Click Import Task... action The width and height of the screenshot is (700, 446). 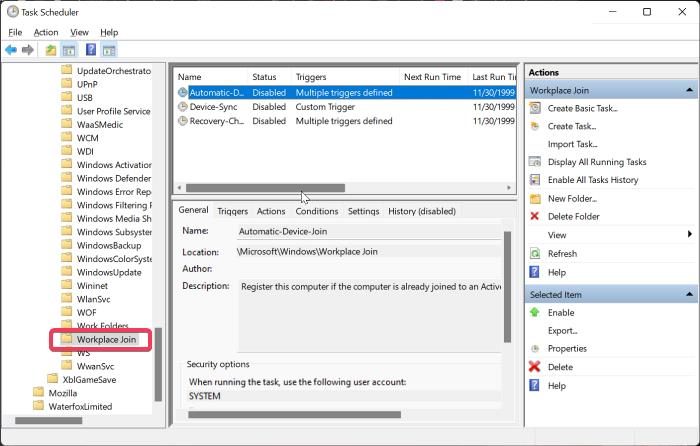(x=572, y=144)
